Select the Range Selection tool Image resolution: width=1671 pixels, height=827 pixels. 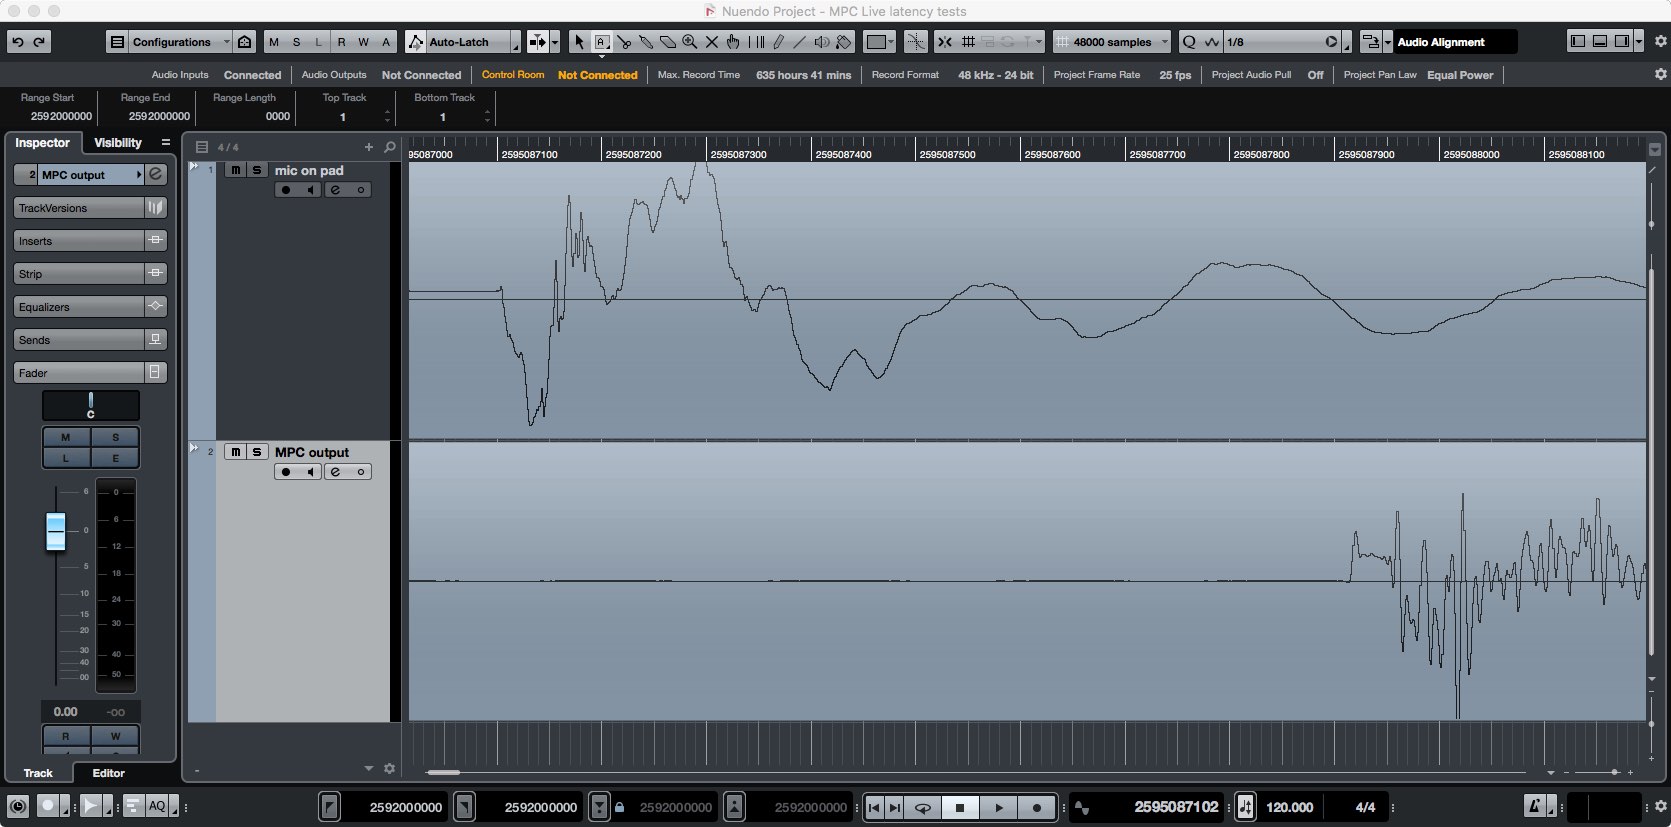pyautogui.click(x=601, y=42)
